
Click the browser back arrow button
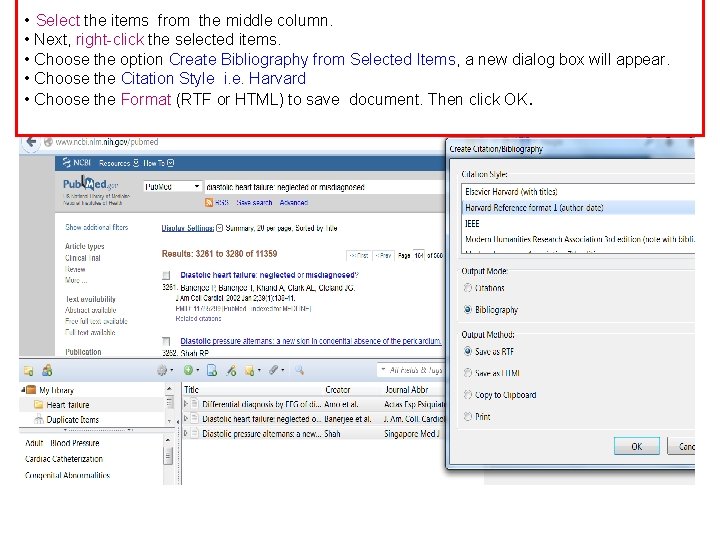coord(31,142)
